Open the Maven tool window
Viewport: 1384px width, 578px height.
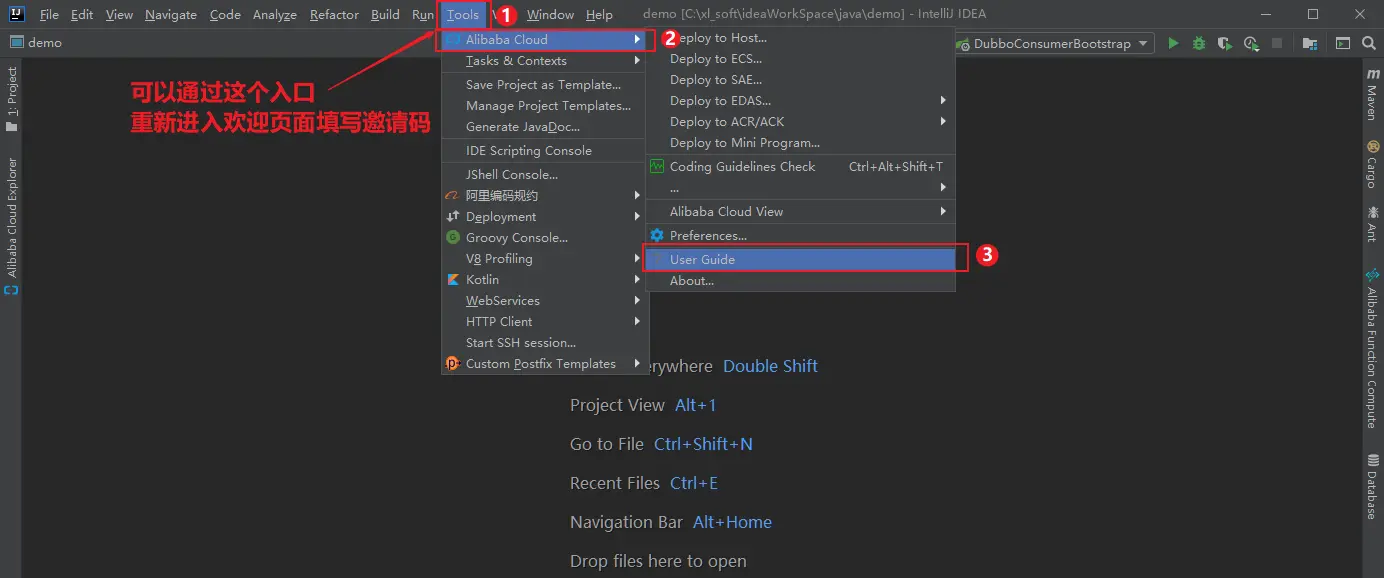(x=1372, y=95)
